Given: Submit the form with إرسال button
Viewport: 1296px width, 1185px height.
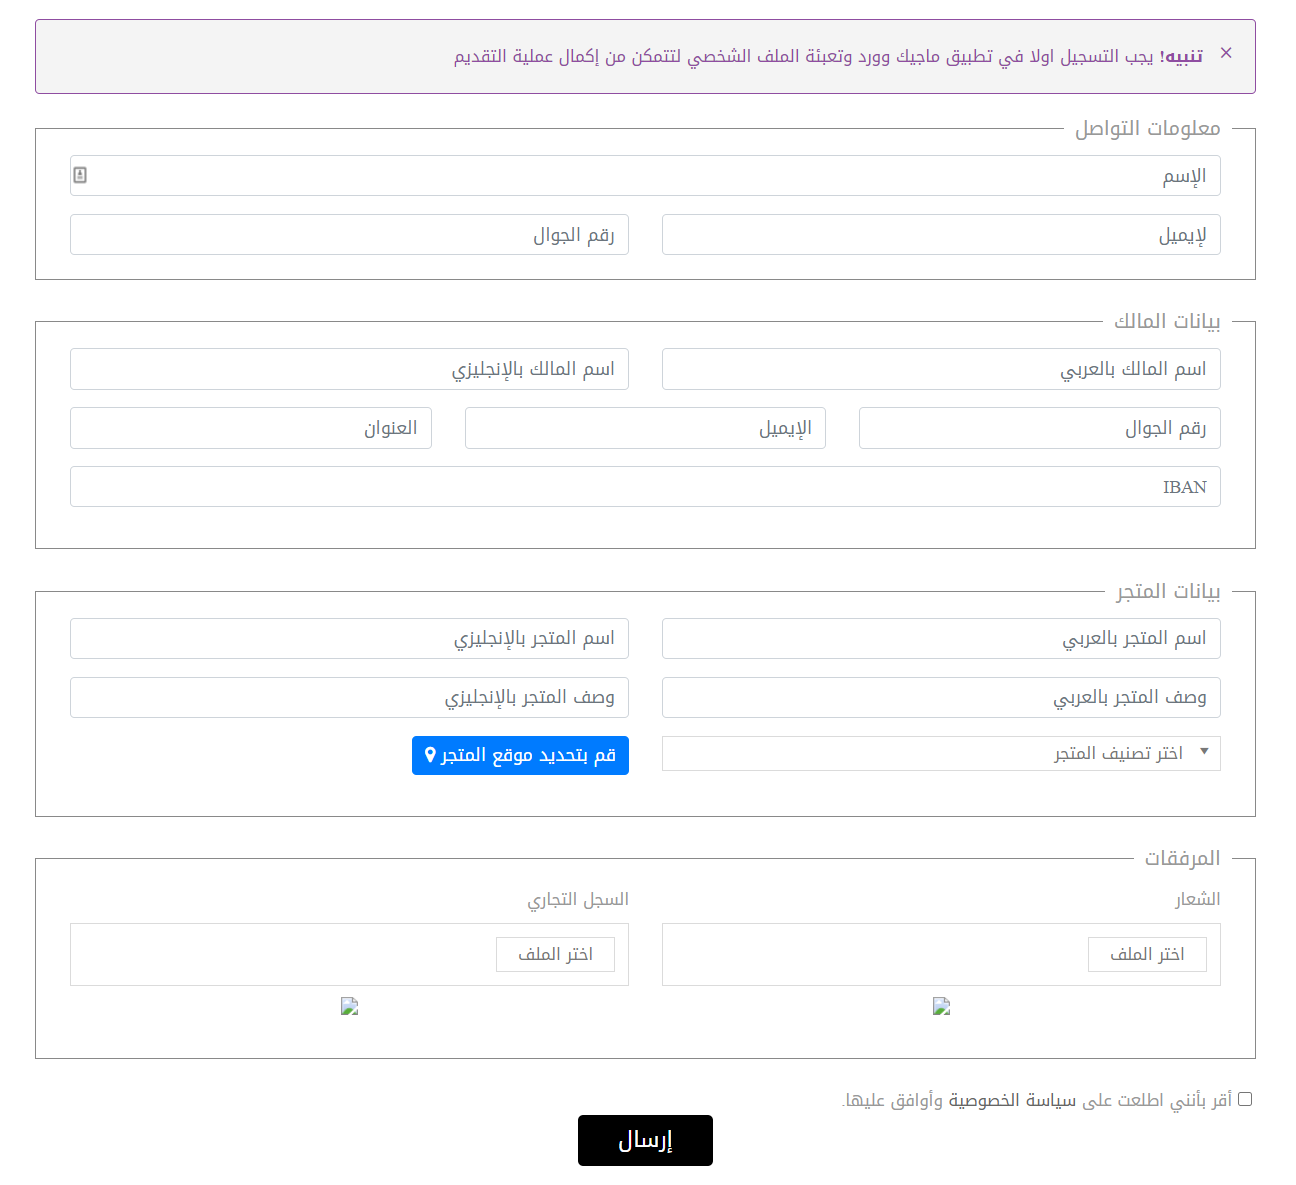Looking at the screenshot, I should (x=645, y=1140).
